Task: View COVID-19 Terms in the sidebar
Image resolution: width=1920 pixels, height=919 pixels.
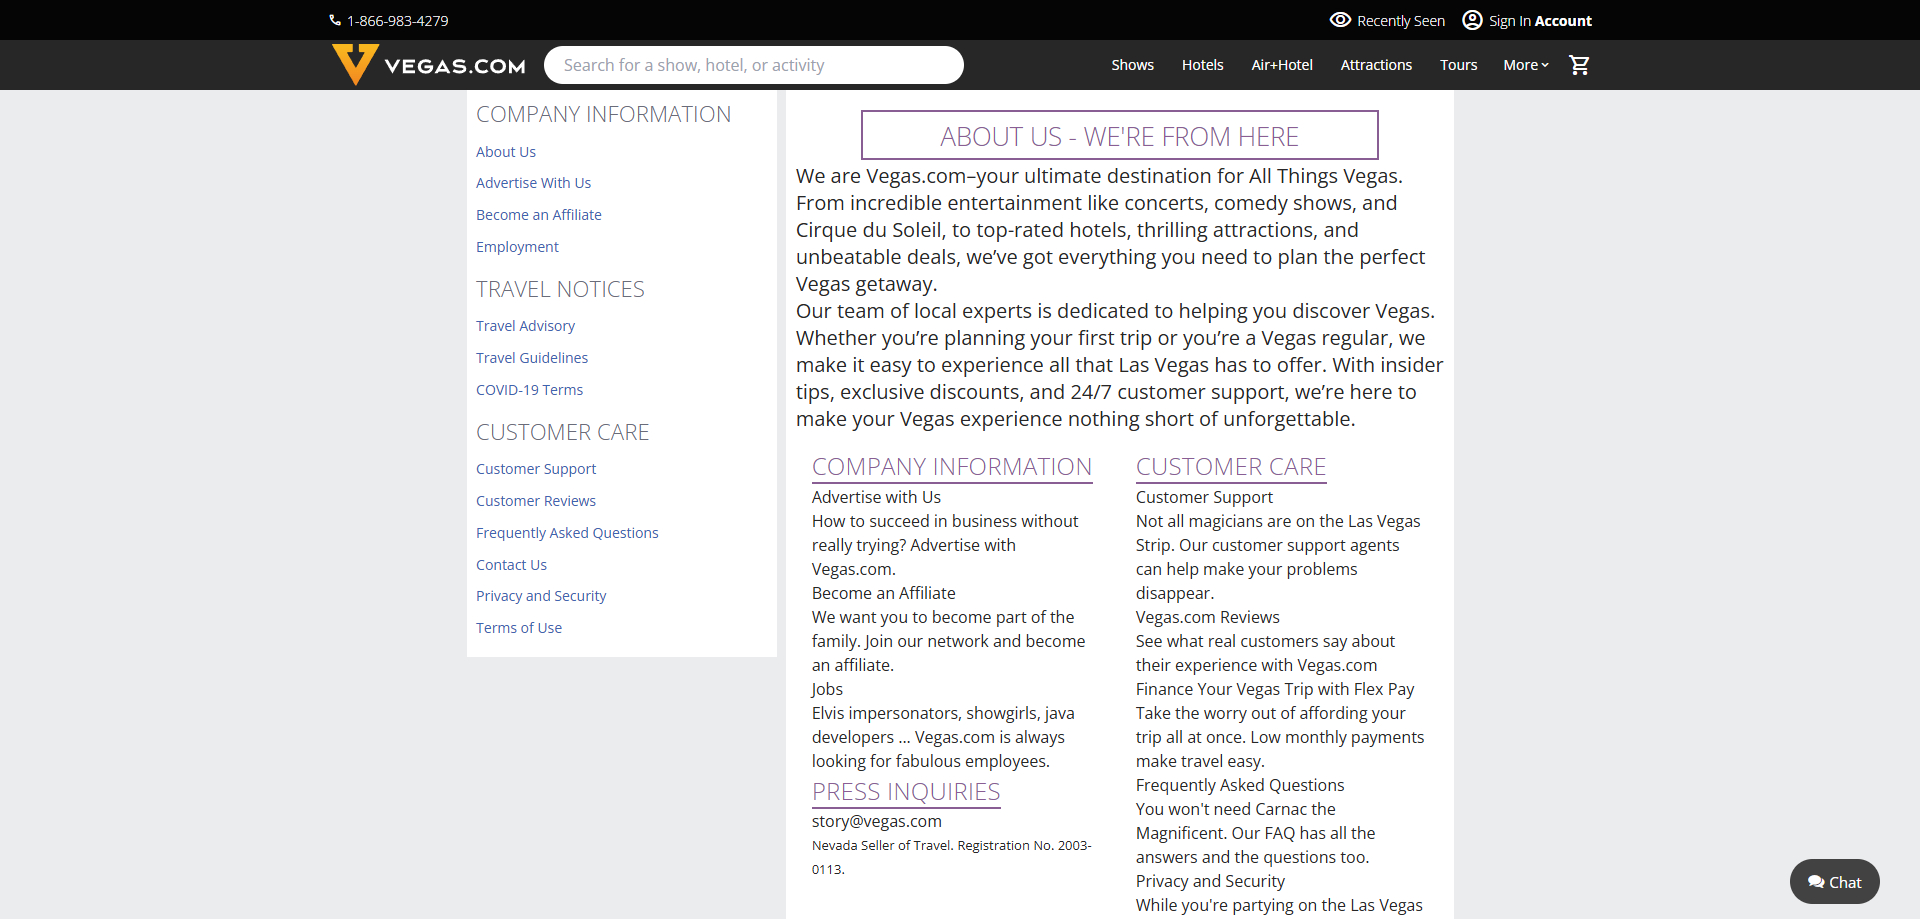Action: [529, 390]
